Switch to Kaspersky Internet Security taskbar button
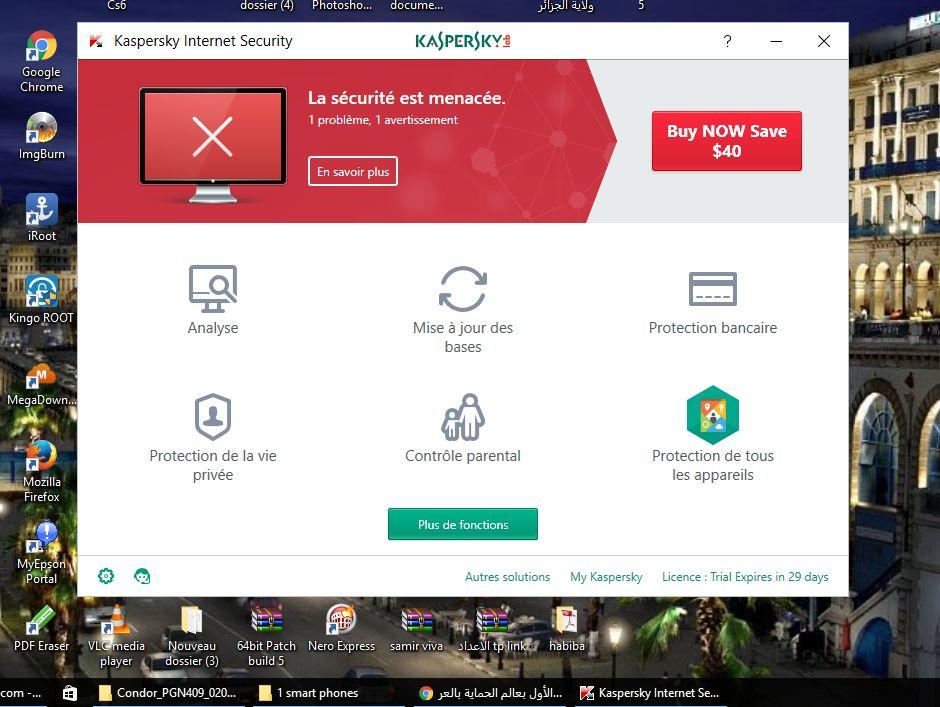The width and height of the screenshot is (940, 707). tap(650, 693)
